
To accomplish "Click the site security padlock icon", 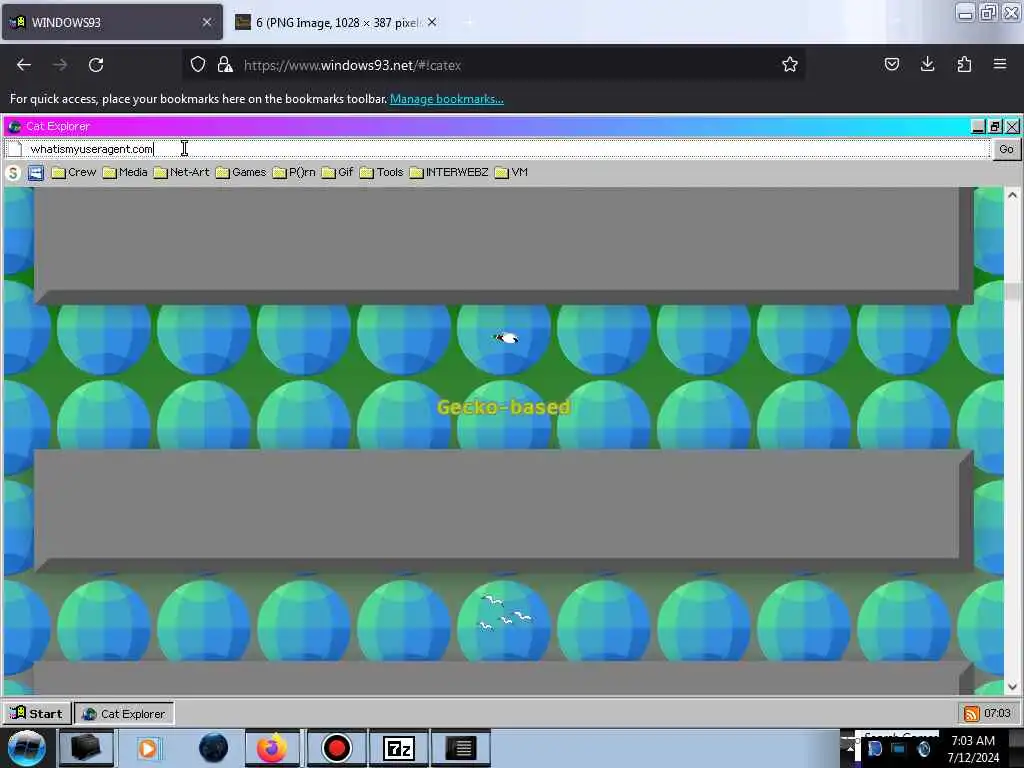I will coord(225,64).
